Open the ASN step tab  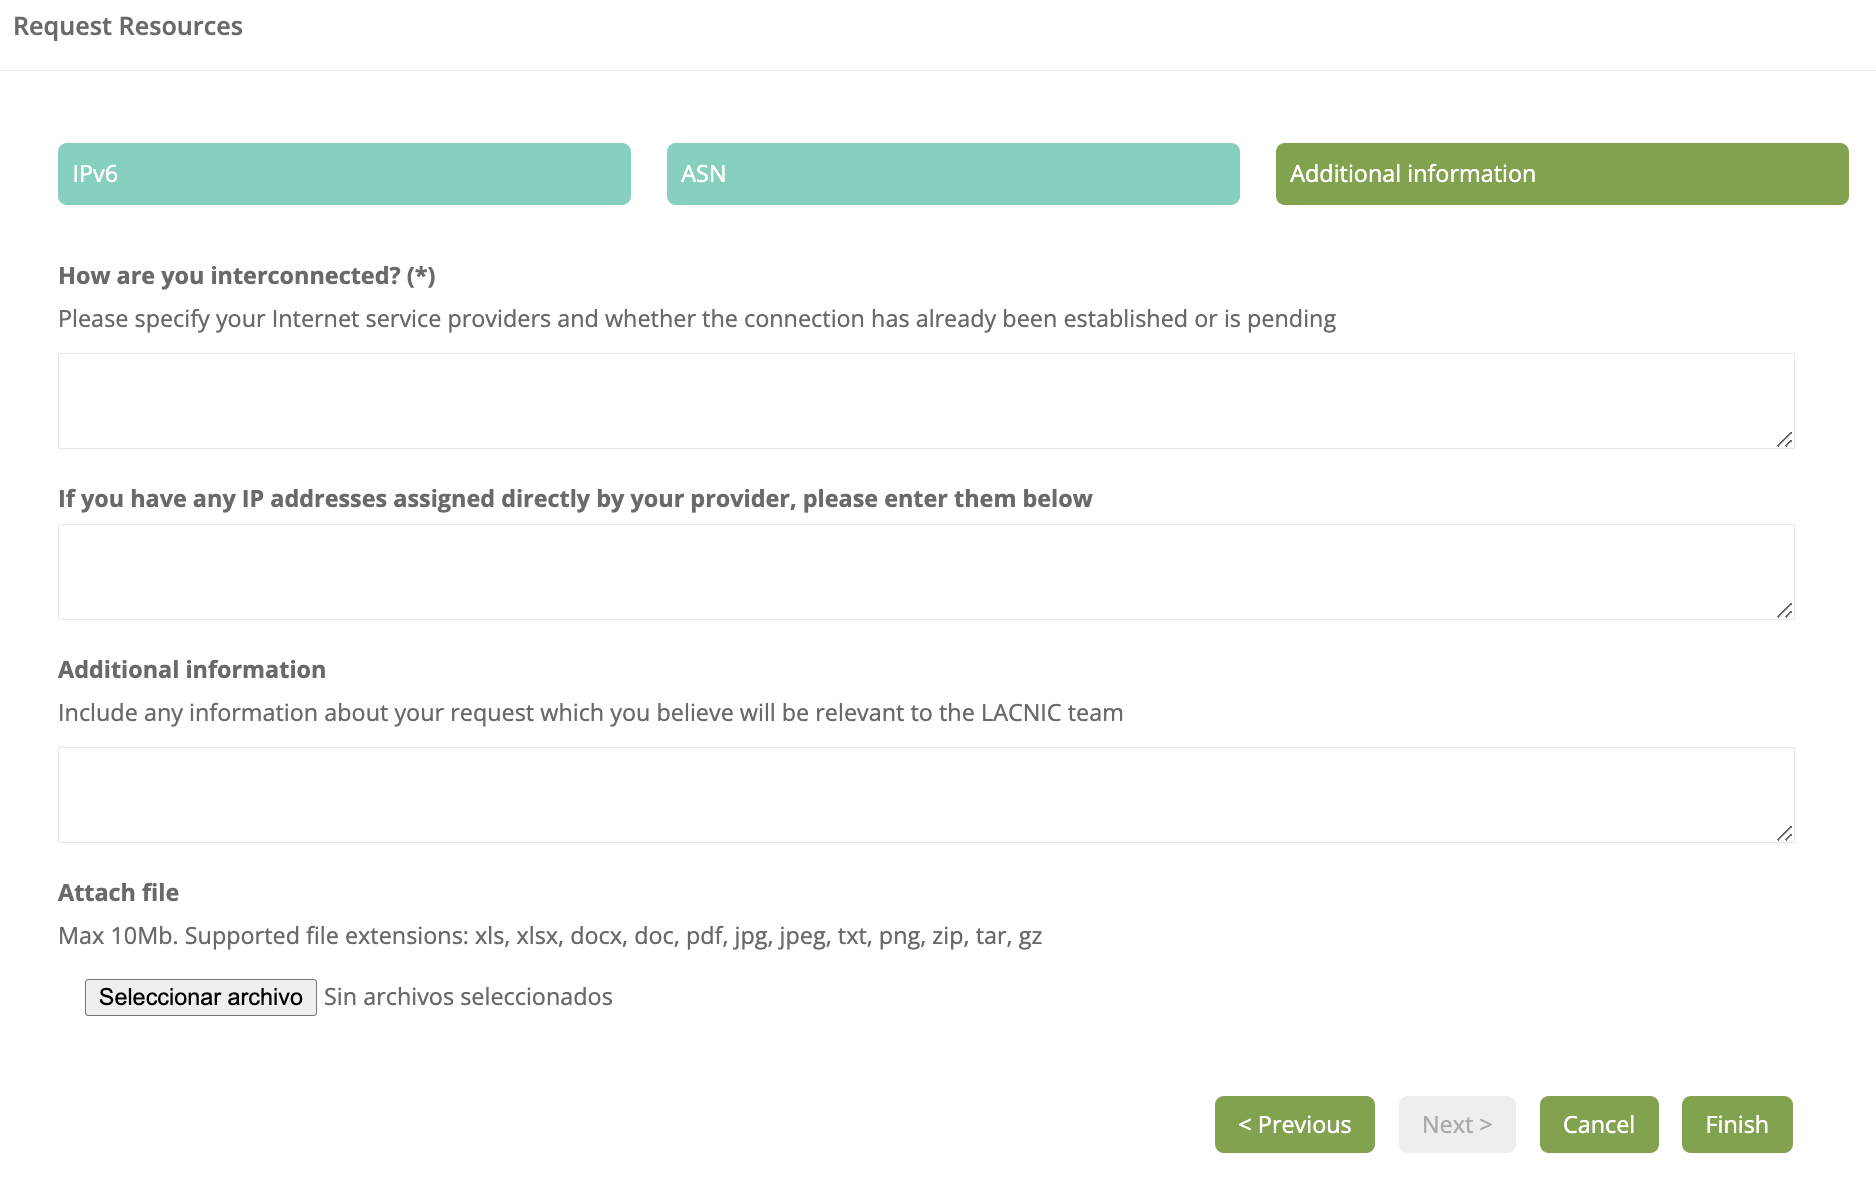[952, 174]
